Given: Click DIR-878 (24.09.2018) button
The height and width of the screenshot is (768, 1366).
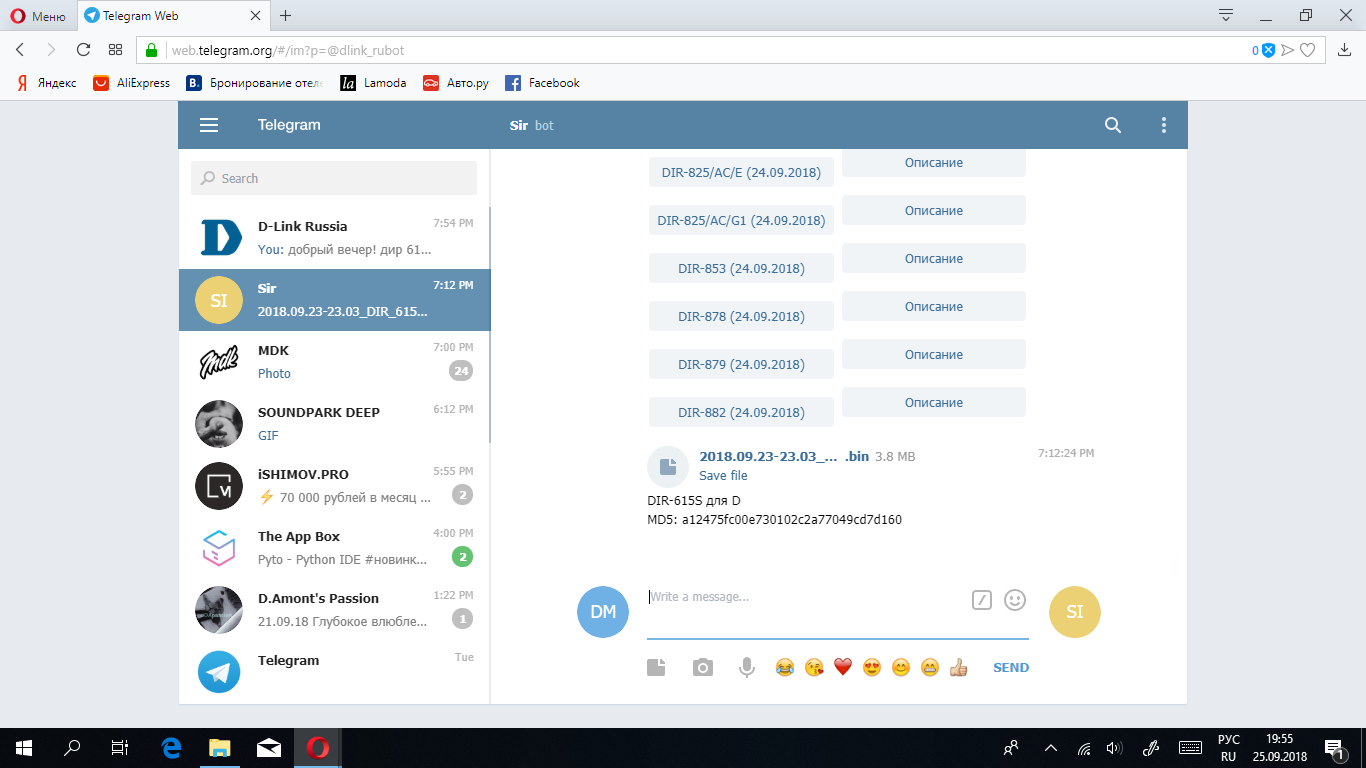Looking at the screenshot, I should [x=741, y=316].
